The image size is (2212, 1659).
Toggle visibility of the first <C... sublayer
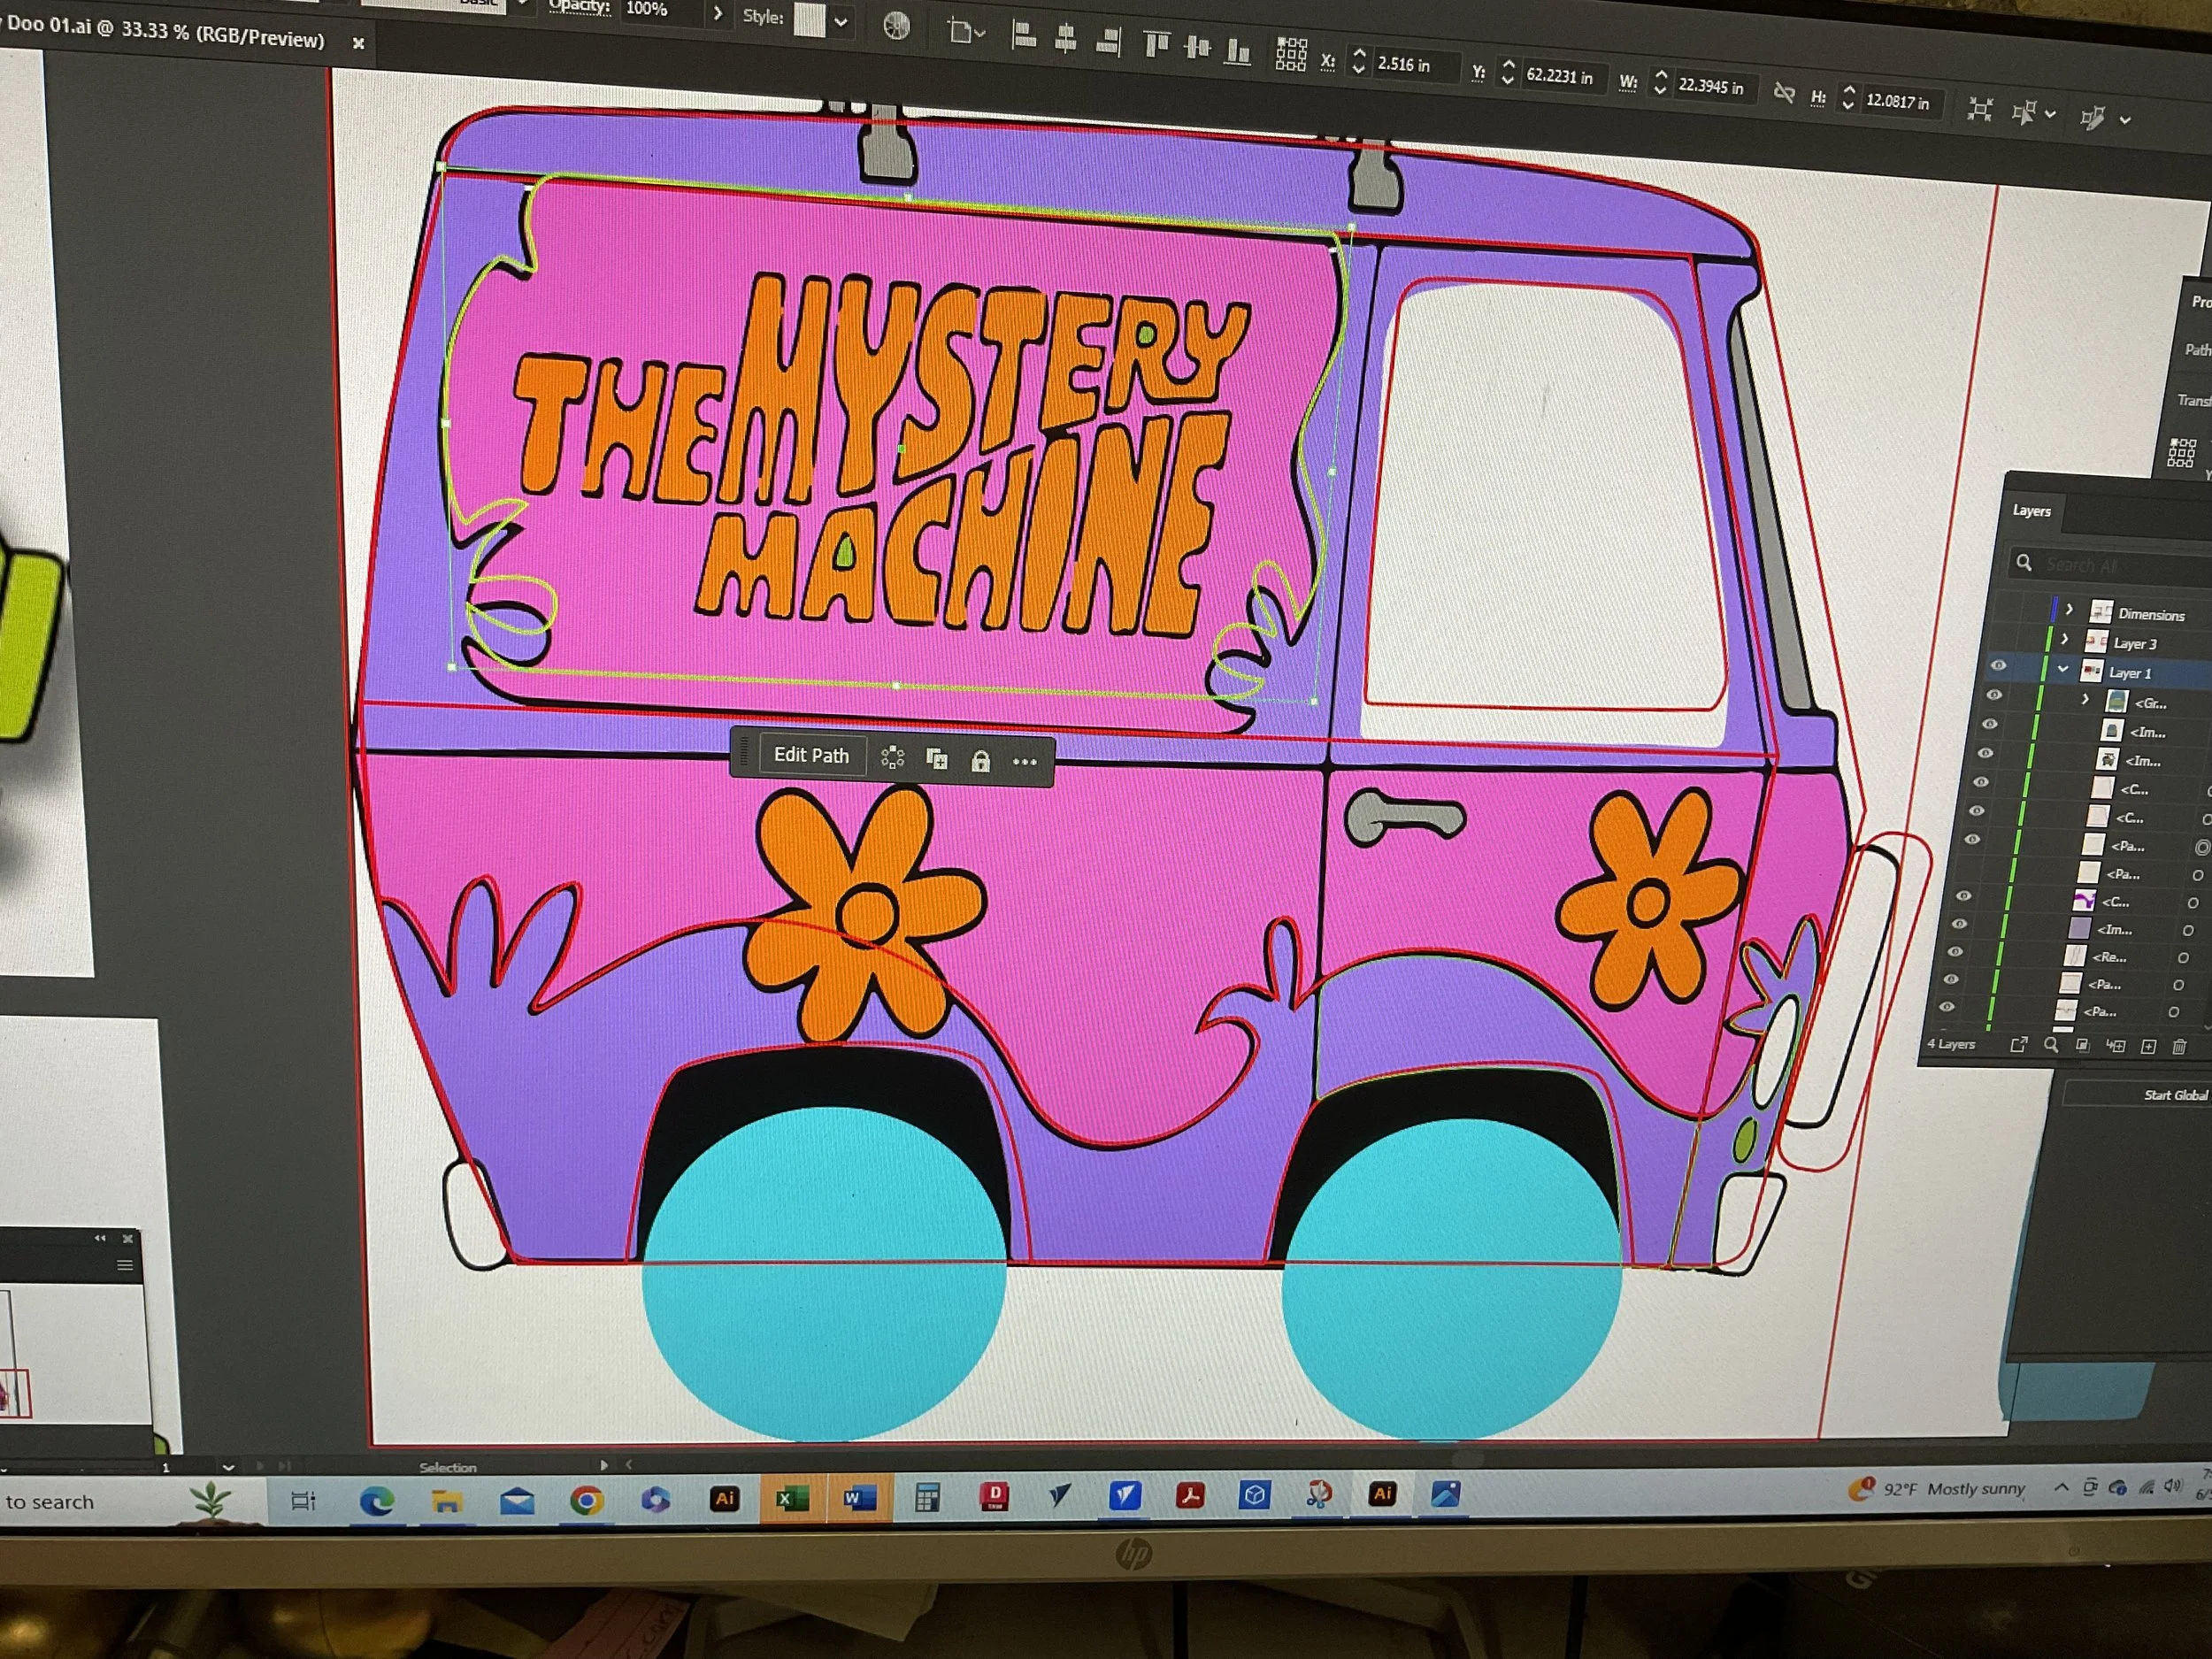pos(1981,782)
